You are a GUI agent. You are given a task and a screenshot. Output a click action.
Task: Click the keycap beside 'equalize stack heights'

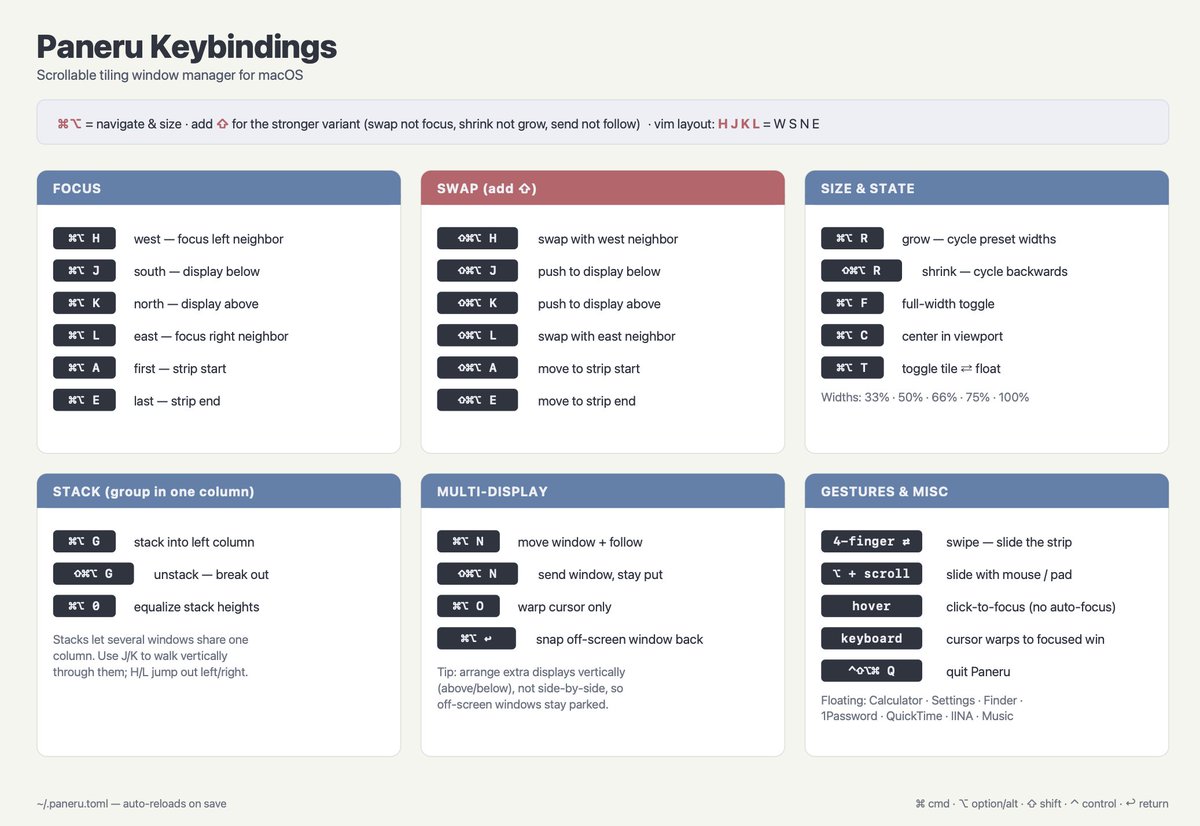pyautogui.click(x=84, y=606)
